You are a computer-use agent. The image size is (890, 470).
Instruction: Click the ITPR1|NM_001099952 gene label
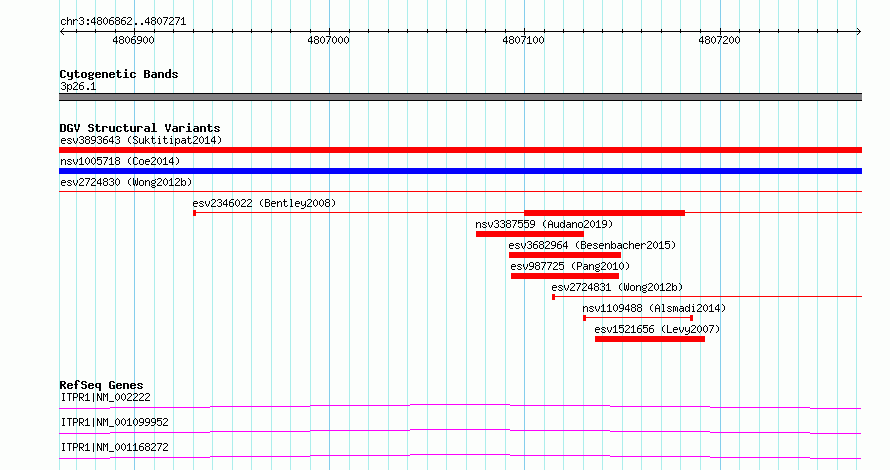click(114, 422)
